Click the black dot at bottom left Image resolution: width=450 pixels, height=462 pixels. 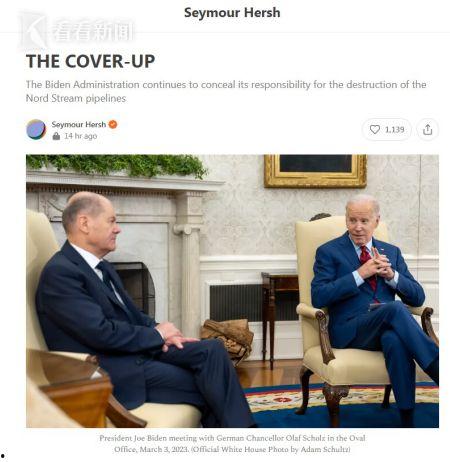[3, 455]
